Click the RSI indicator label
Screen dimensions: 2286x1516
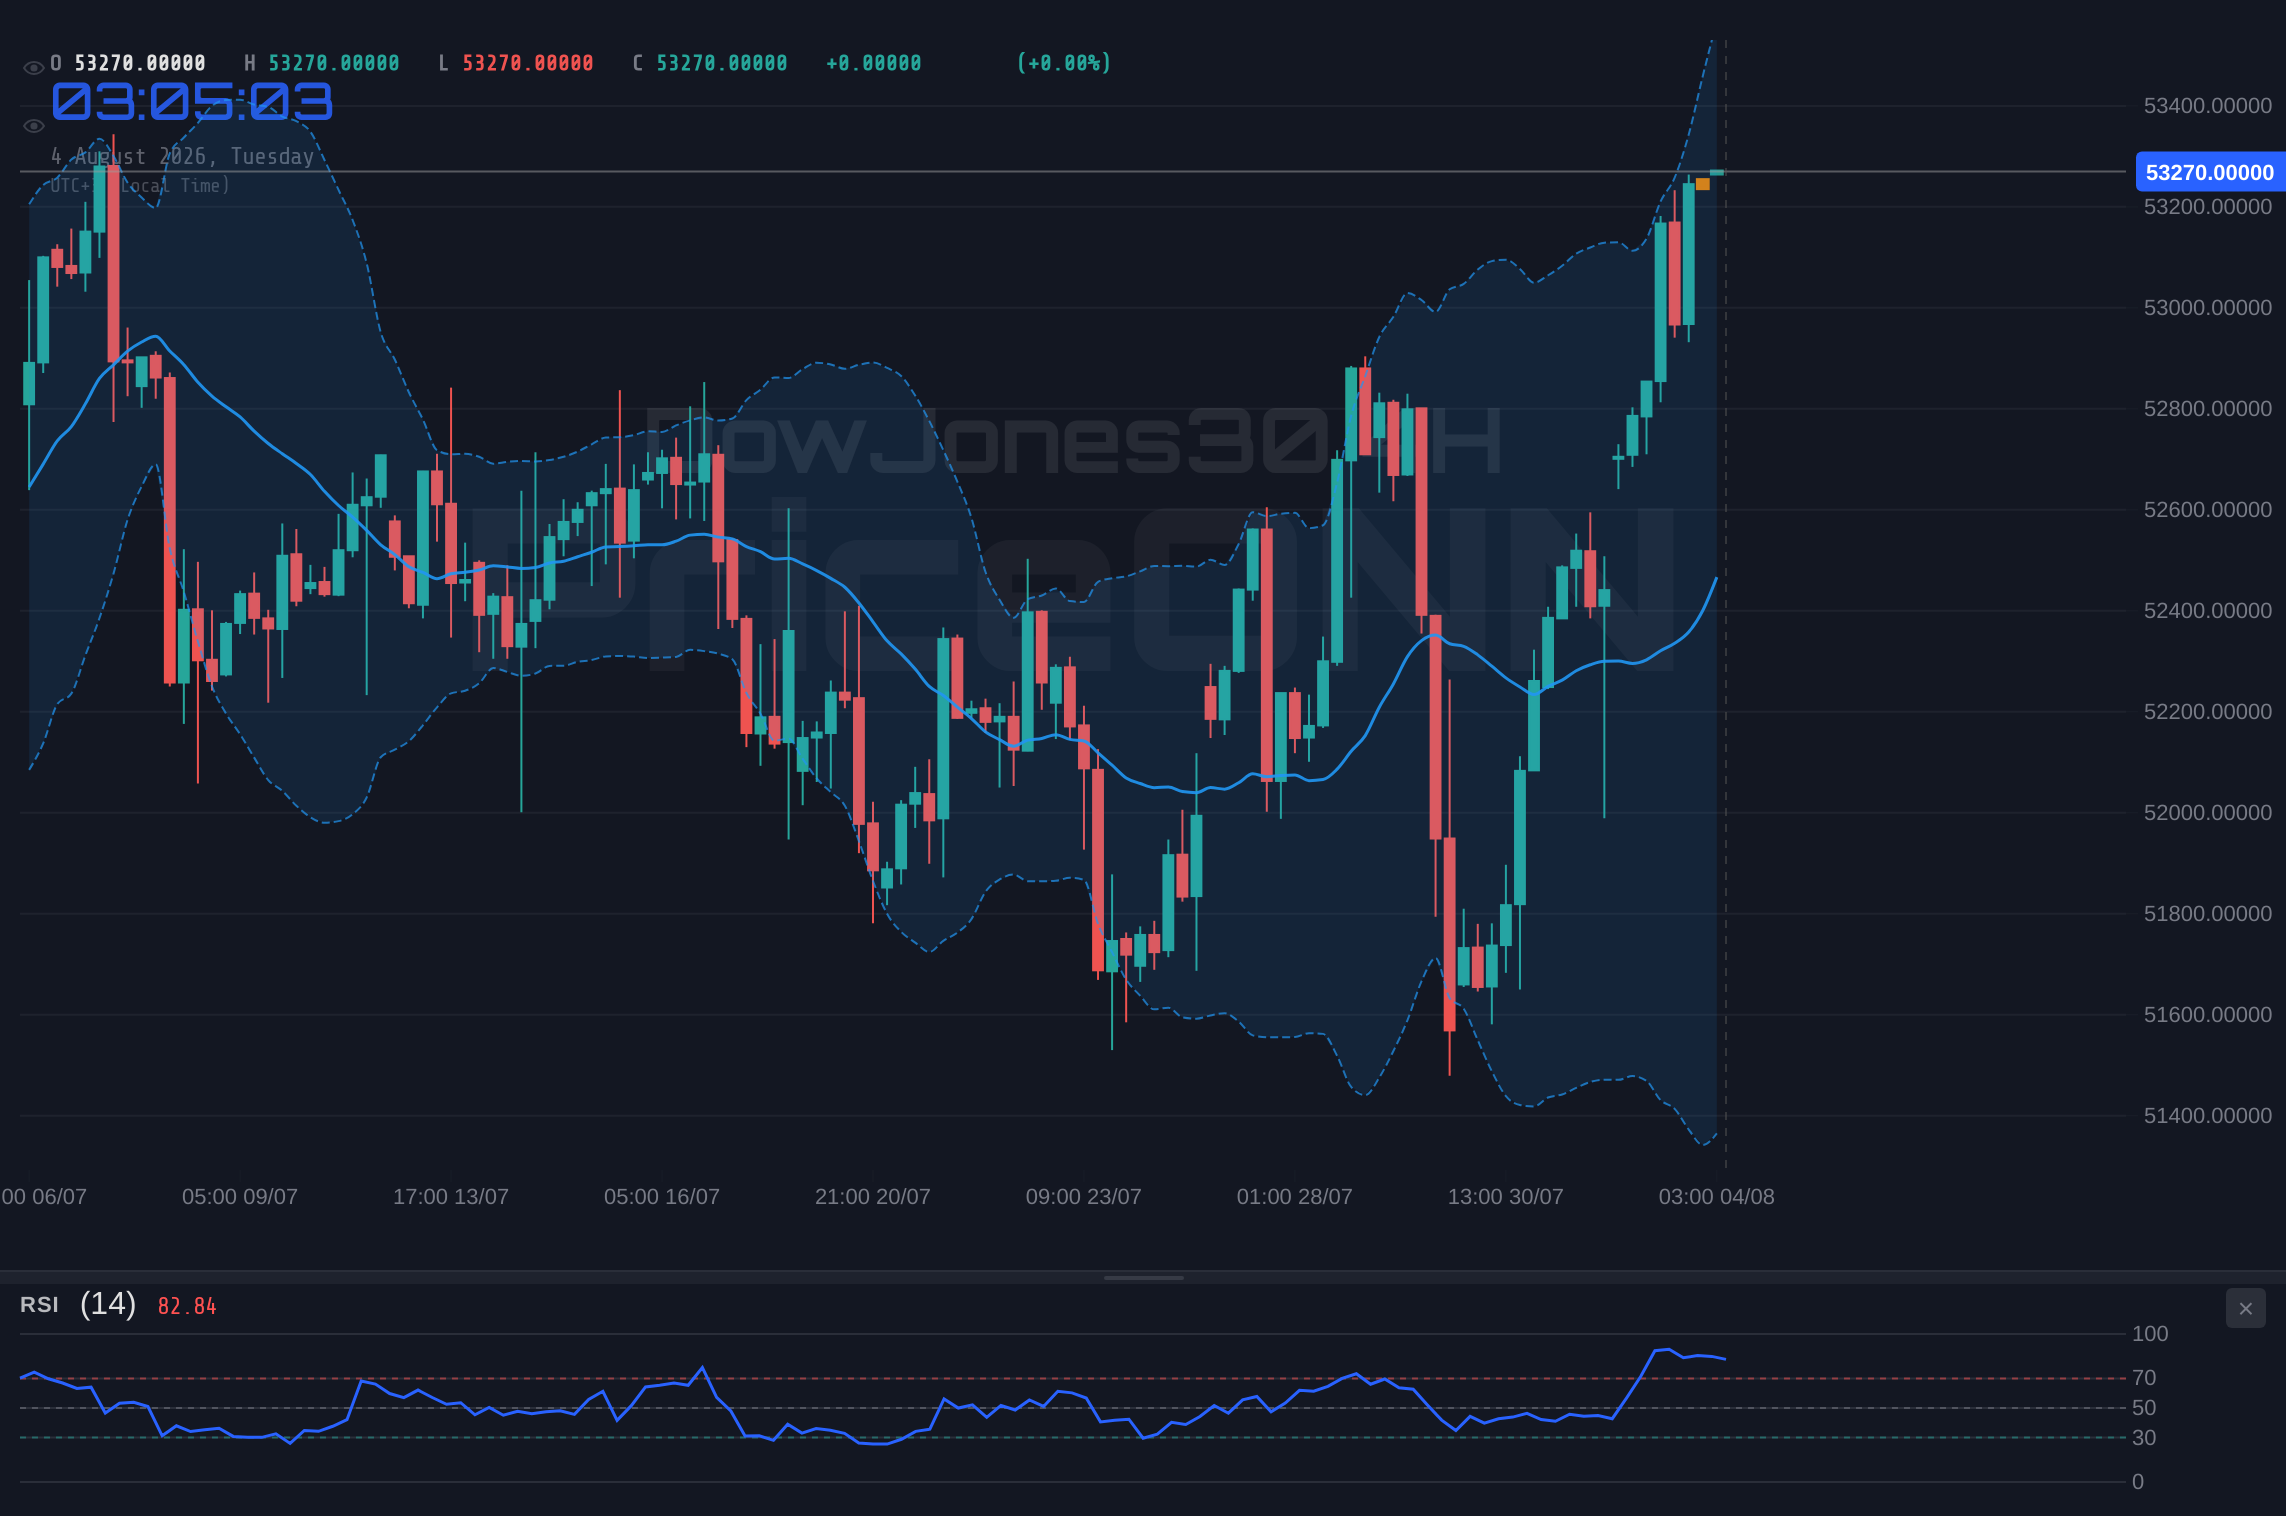click(x=39, y=1305)
